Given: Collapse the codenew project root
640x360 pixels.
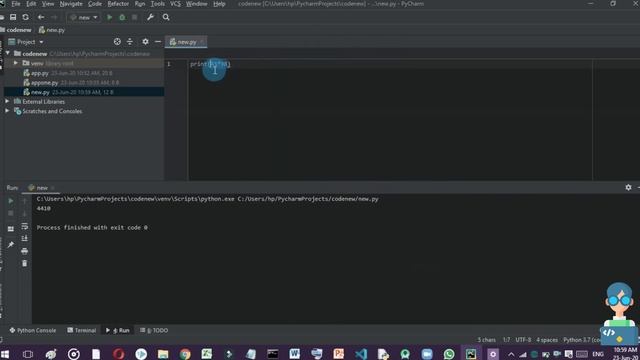Looking at the screenshot, I should point(8,53).
